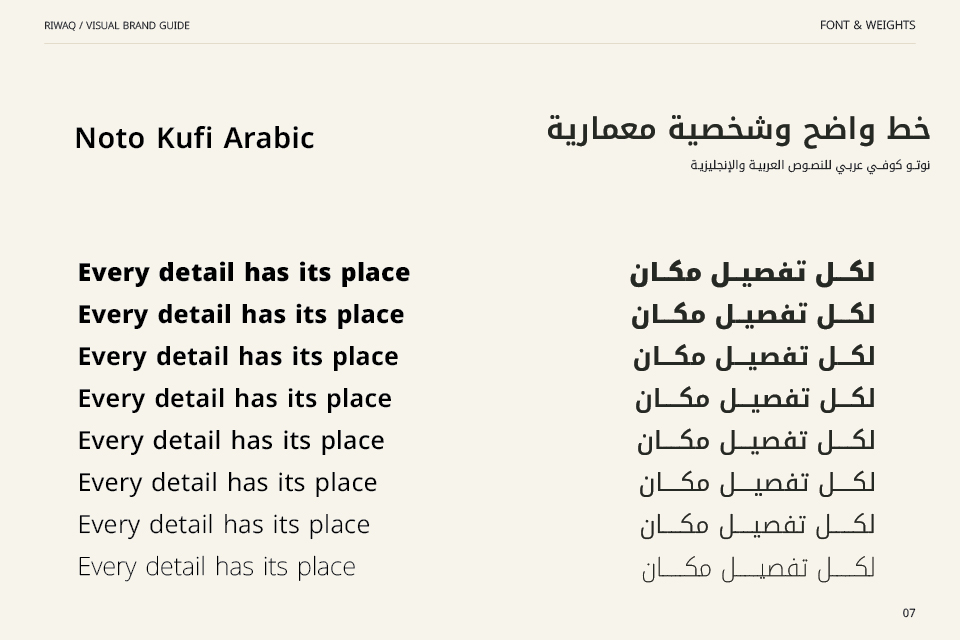Click the FONT & WEIGHTS header label

tap(868, 25)
